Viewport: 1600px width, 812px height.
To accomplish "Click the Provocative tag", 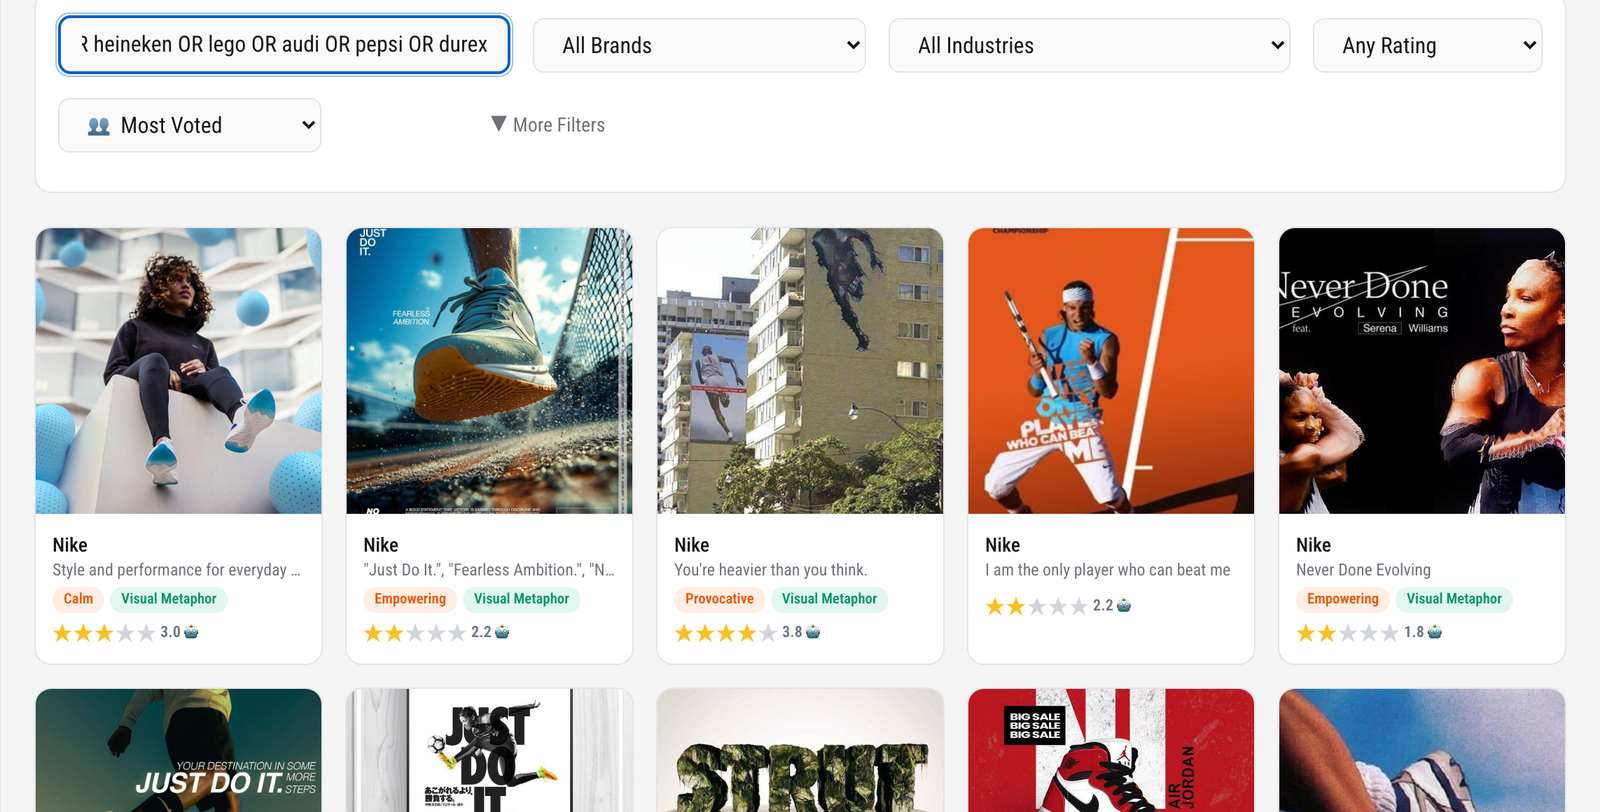I will 719,599.
